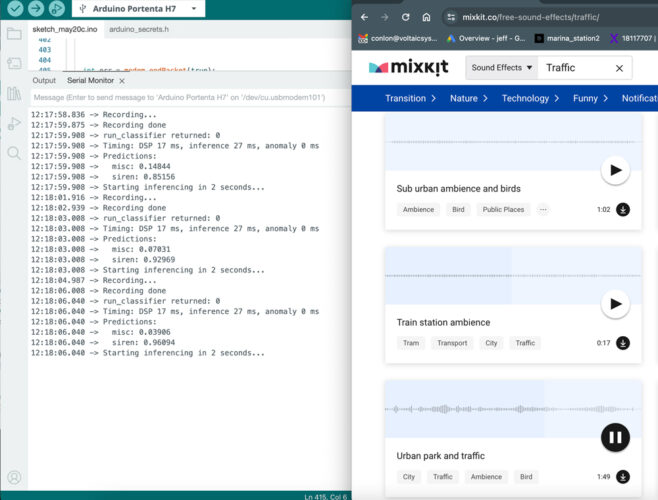Open the Arduino Portenta H7 board dropdown

coord(138,9)
